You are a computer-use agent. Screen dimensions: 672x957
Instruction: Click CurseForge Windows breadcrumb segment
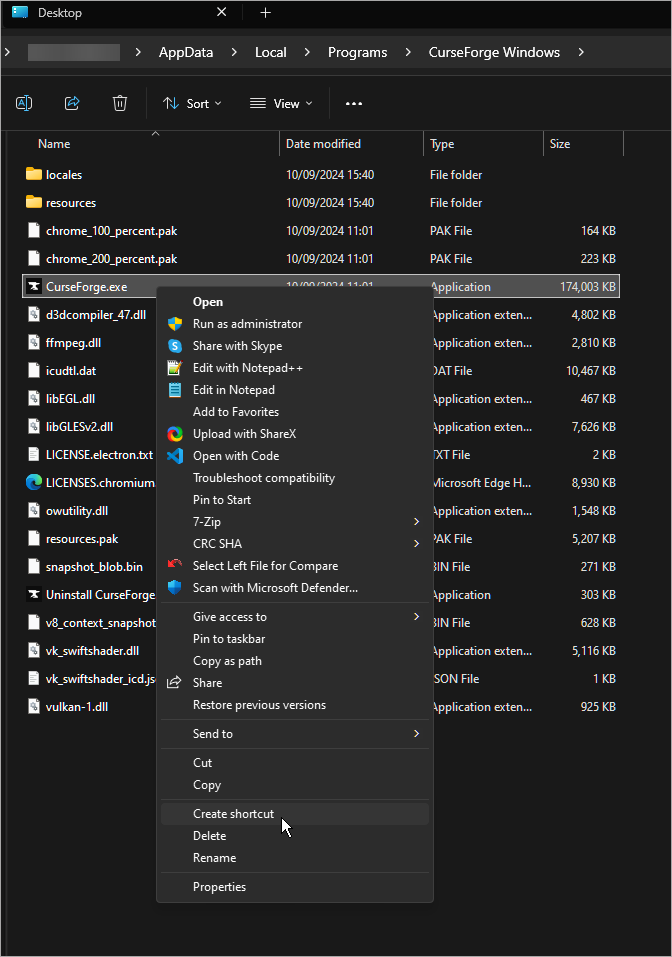click(494, 52)
